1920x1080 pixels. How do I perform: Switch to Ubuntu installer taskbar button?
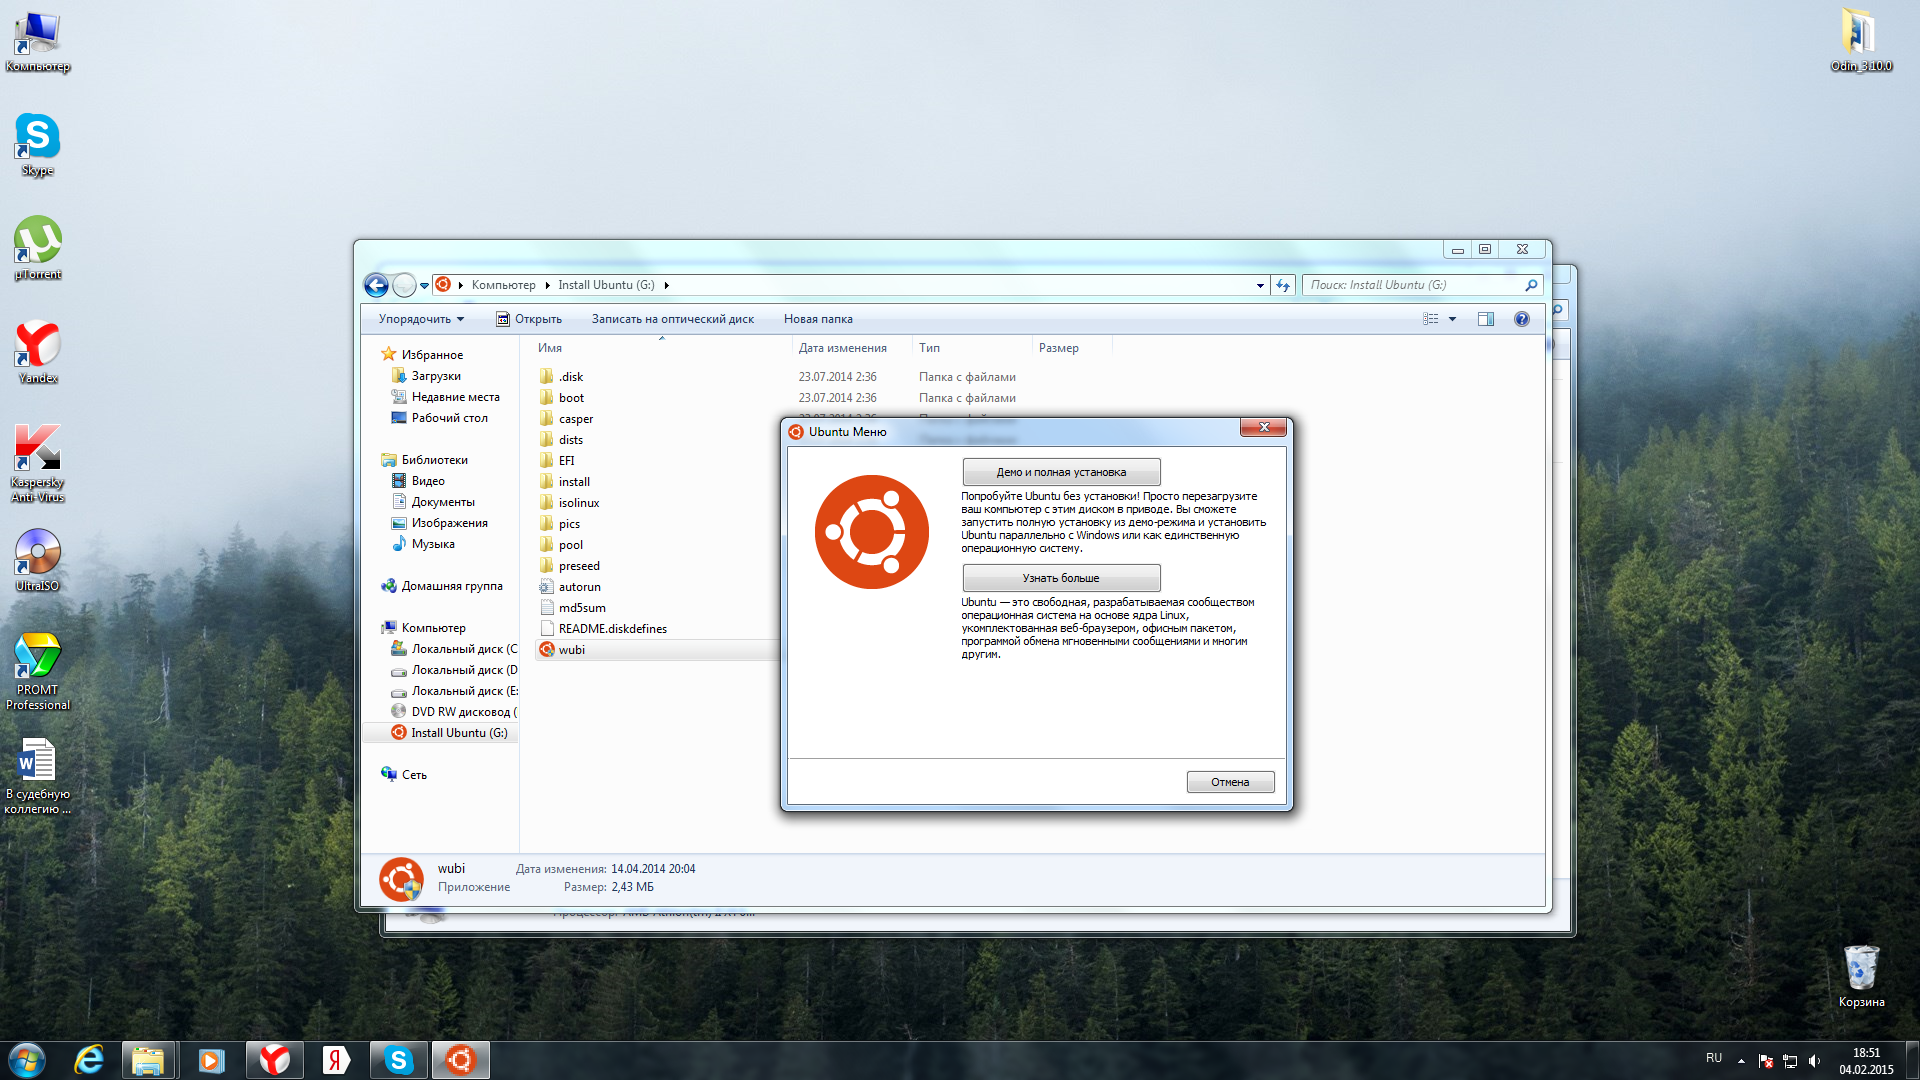(461, 1060)
